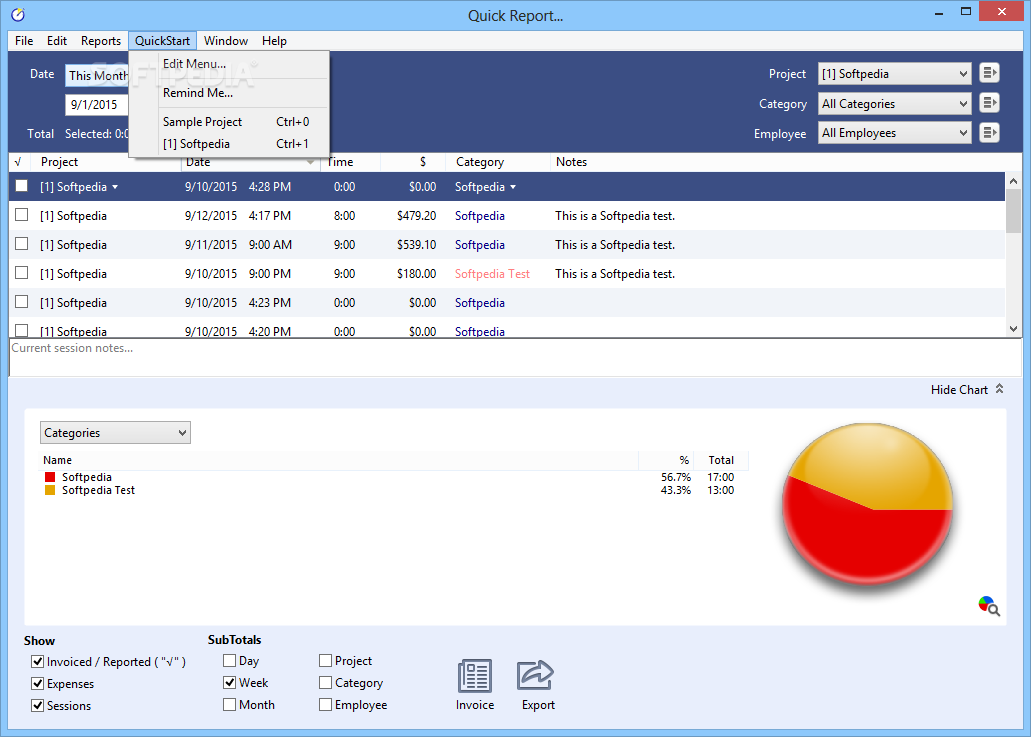Viewport: 1031px width, 737px height.
Task: Enable Category subtotals checkbox
Action: click(325, 683)
